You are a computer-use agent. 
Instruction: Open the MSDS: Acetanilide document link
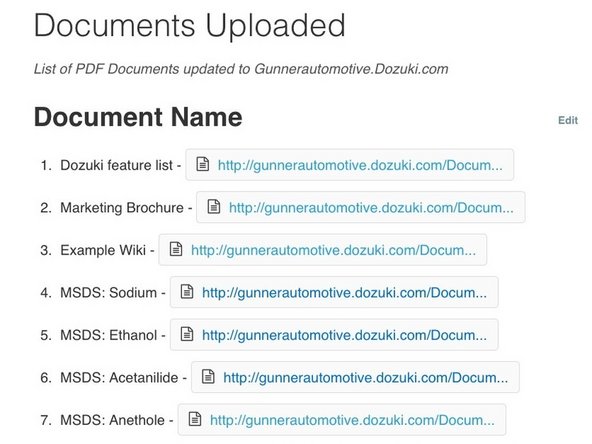click(365, 378)
